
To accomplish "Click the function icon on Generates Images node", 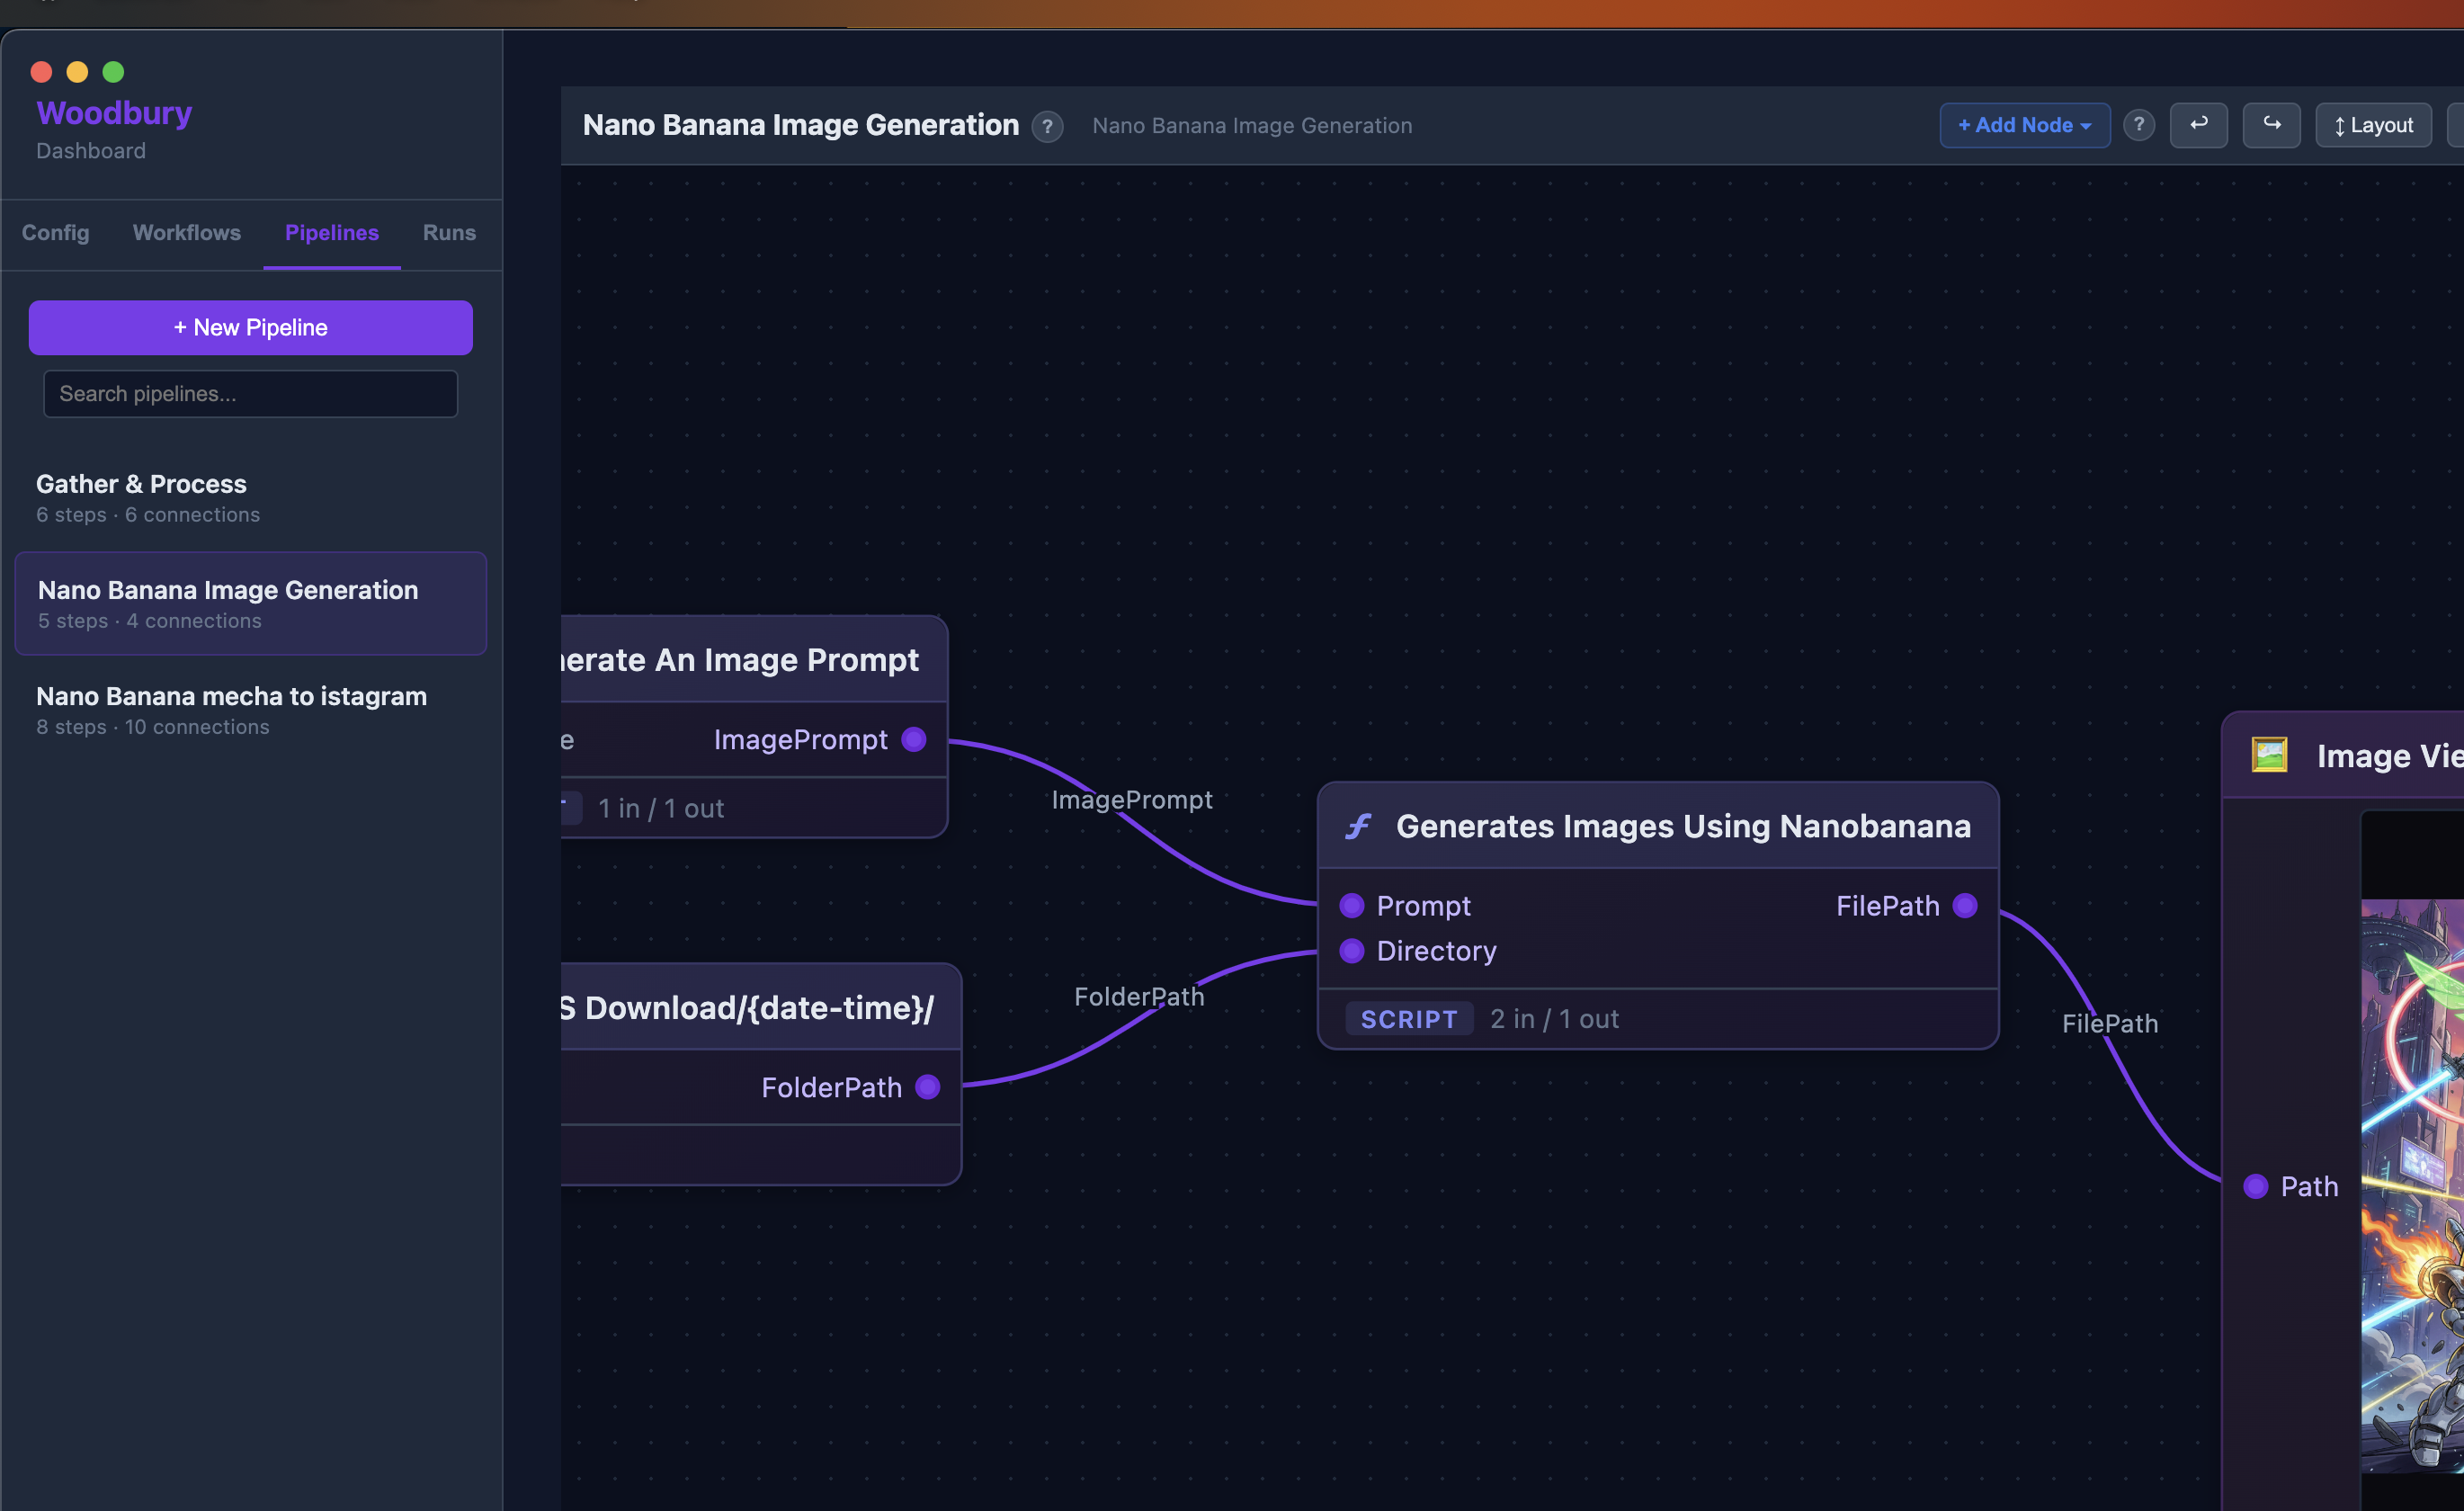I will (1357, 827).
